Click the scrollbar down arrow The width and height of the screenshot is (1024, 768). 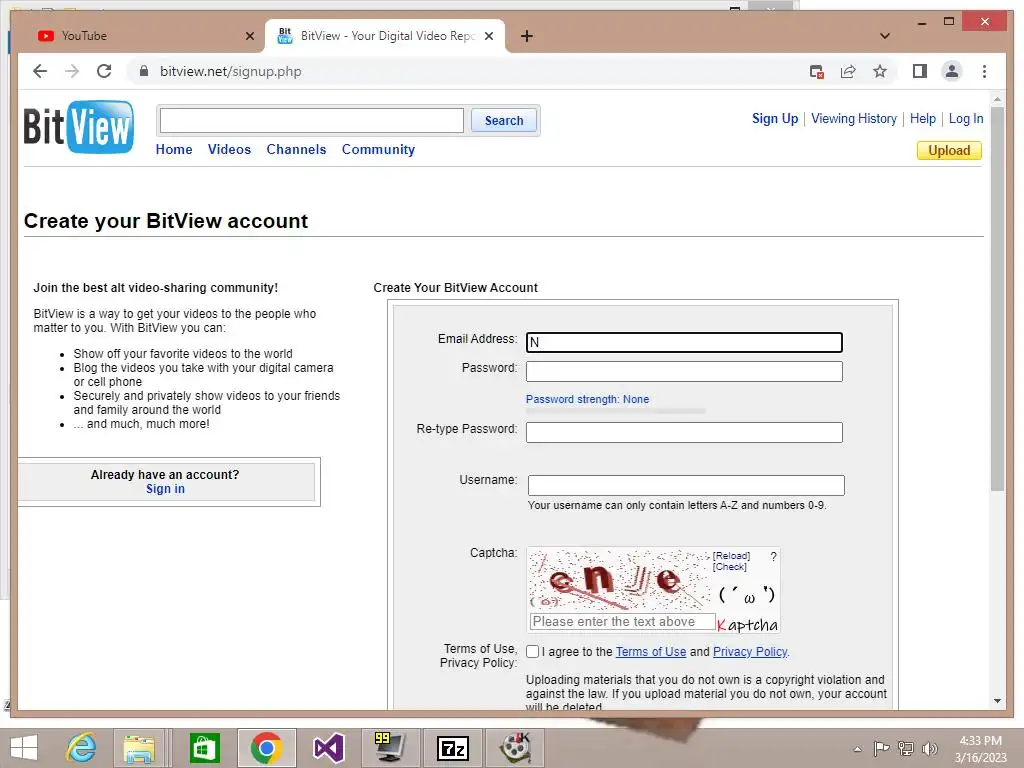[997, 701]
